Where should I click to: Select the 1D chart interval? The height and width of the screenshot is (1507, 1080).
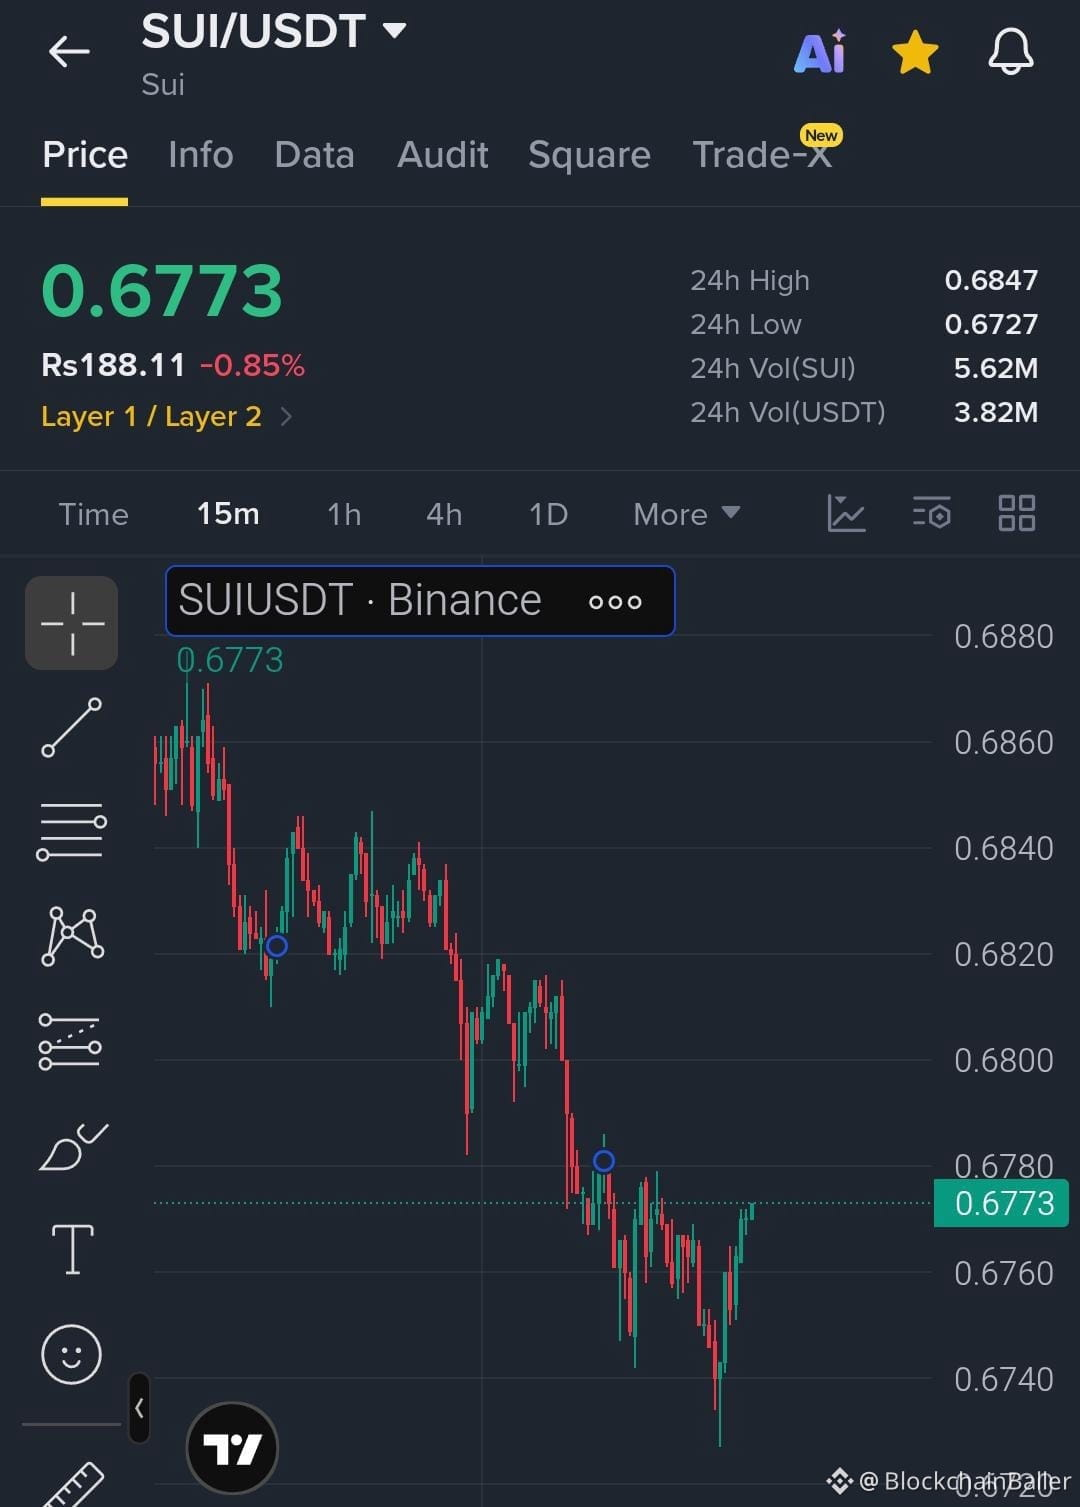point(548,514)
